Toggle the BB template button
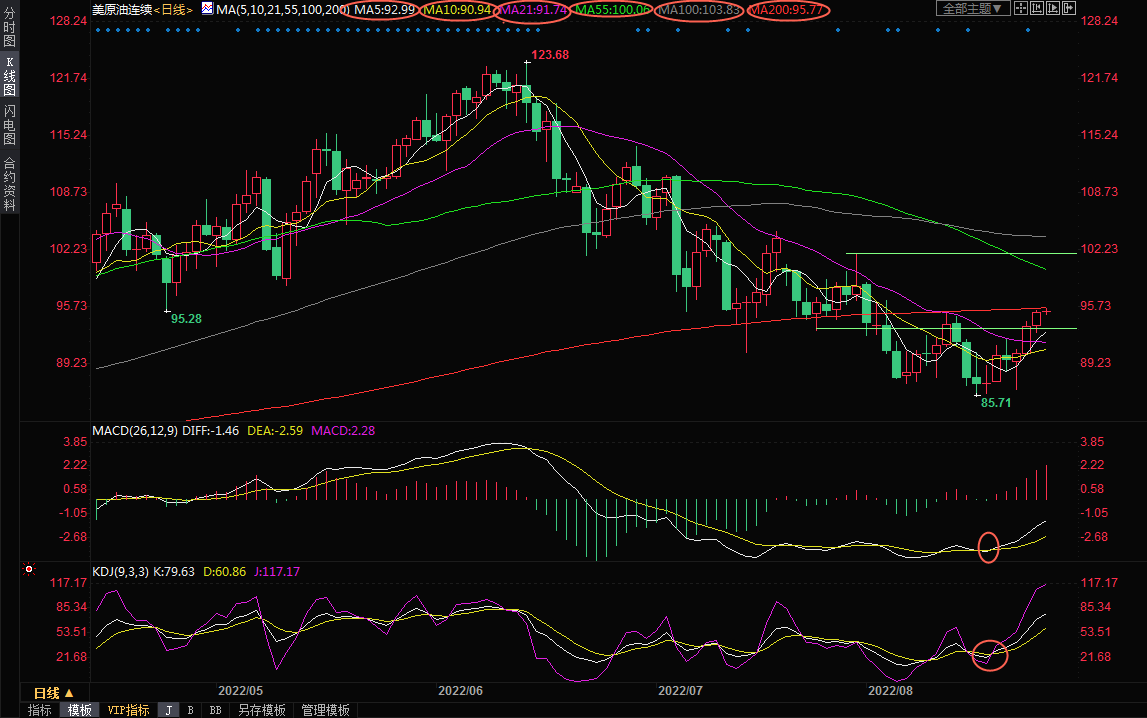 point(215,710)
